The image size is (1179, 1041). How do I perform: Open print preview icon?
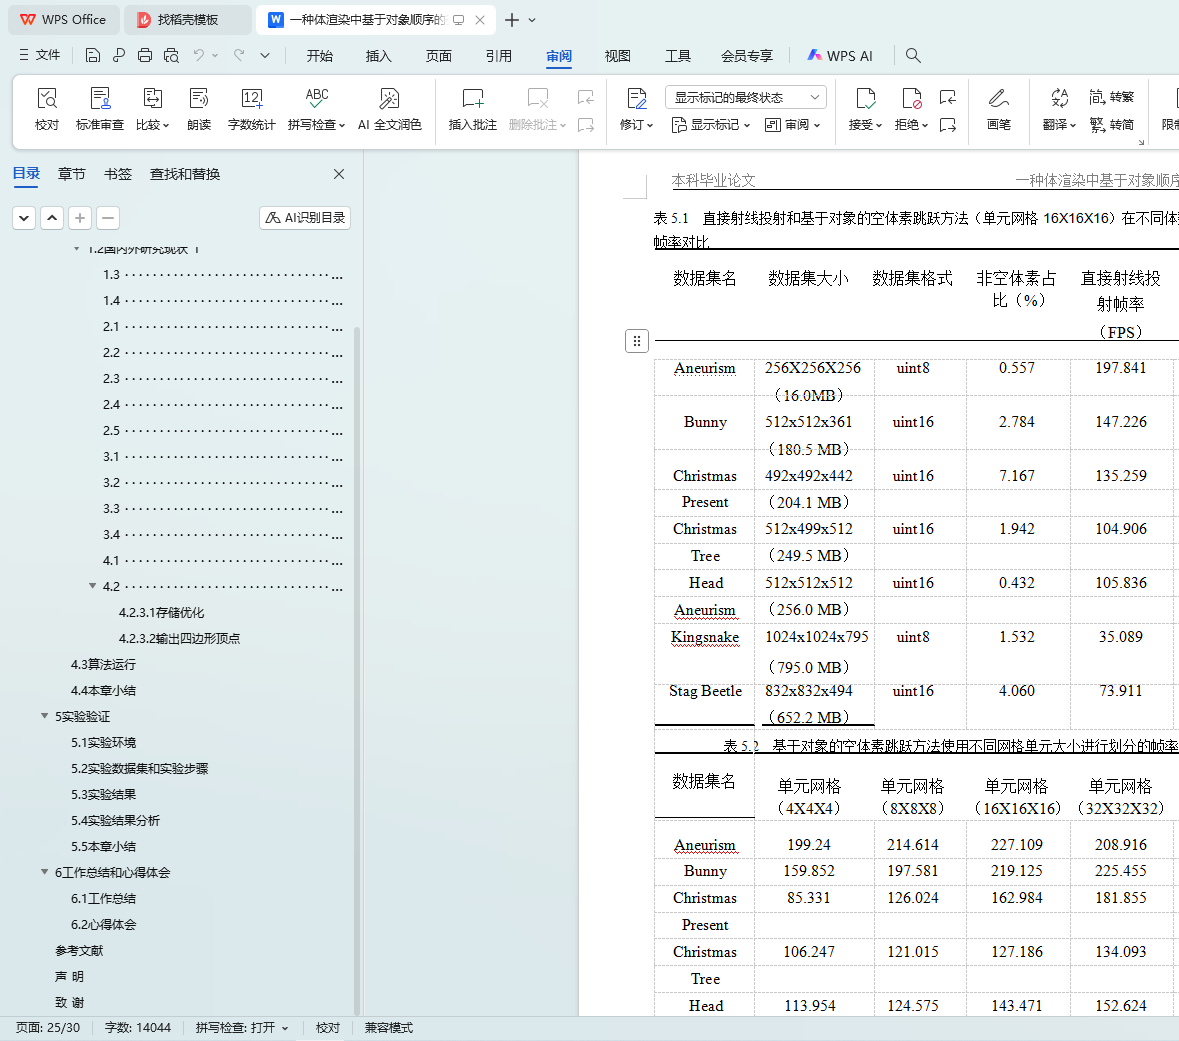pyautogui.click(x=171, y=55)
